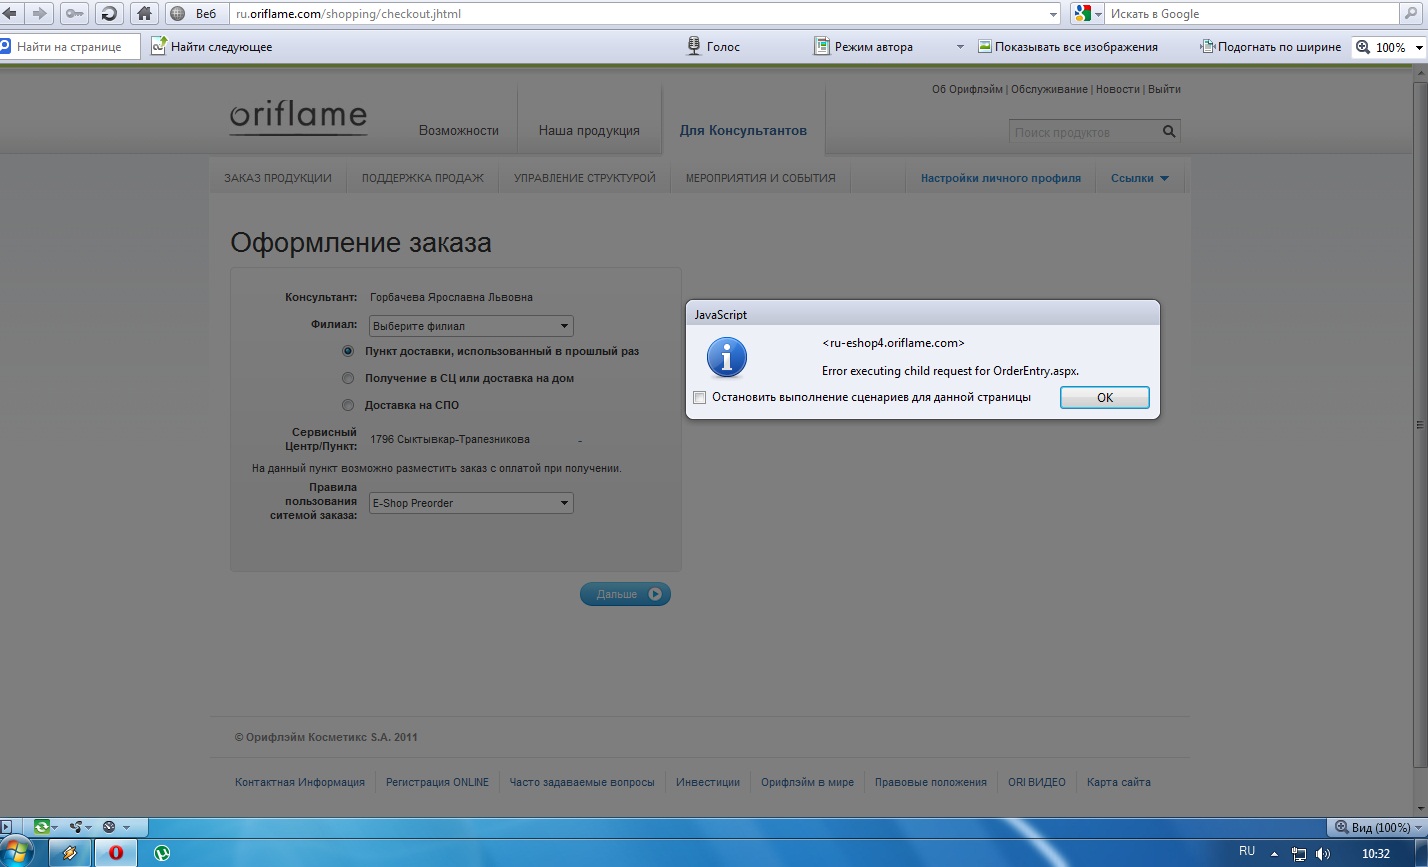The height and width of the screenshot is (867, 1428).
Task: Go to the browser home page icon
Action: pyautogui.click(x=145, y=14)
